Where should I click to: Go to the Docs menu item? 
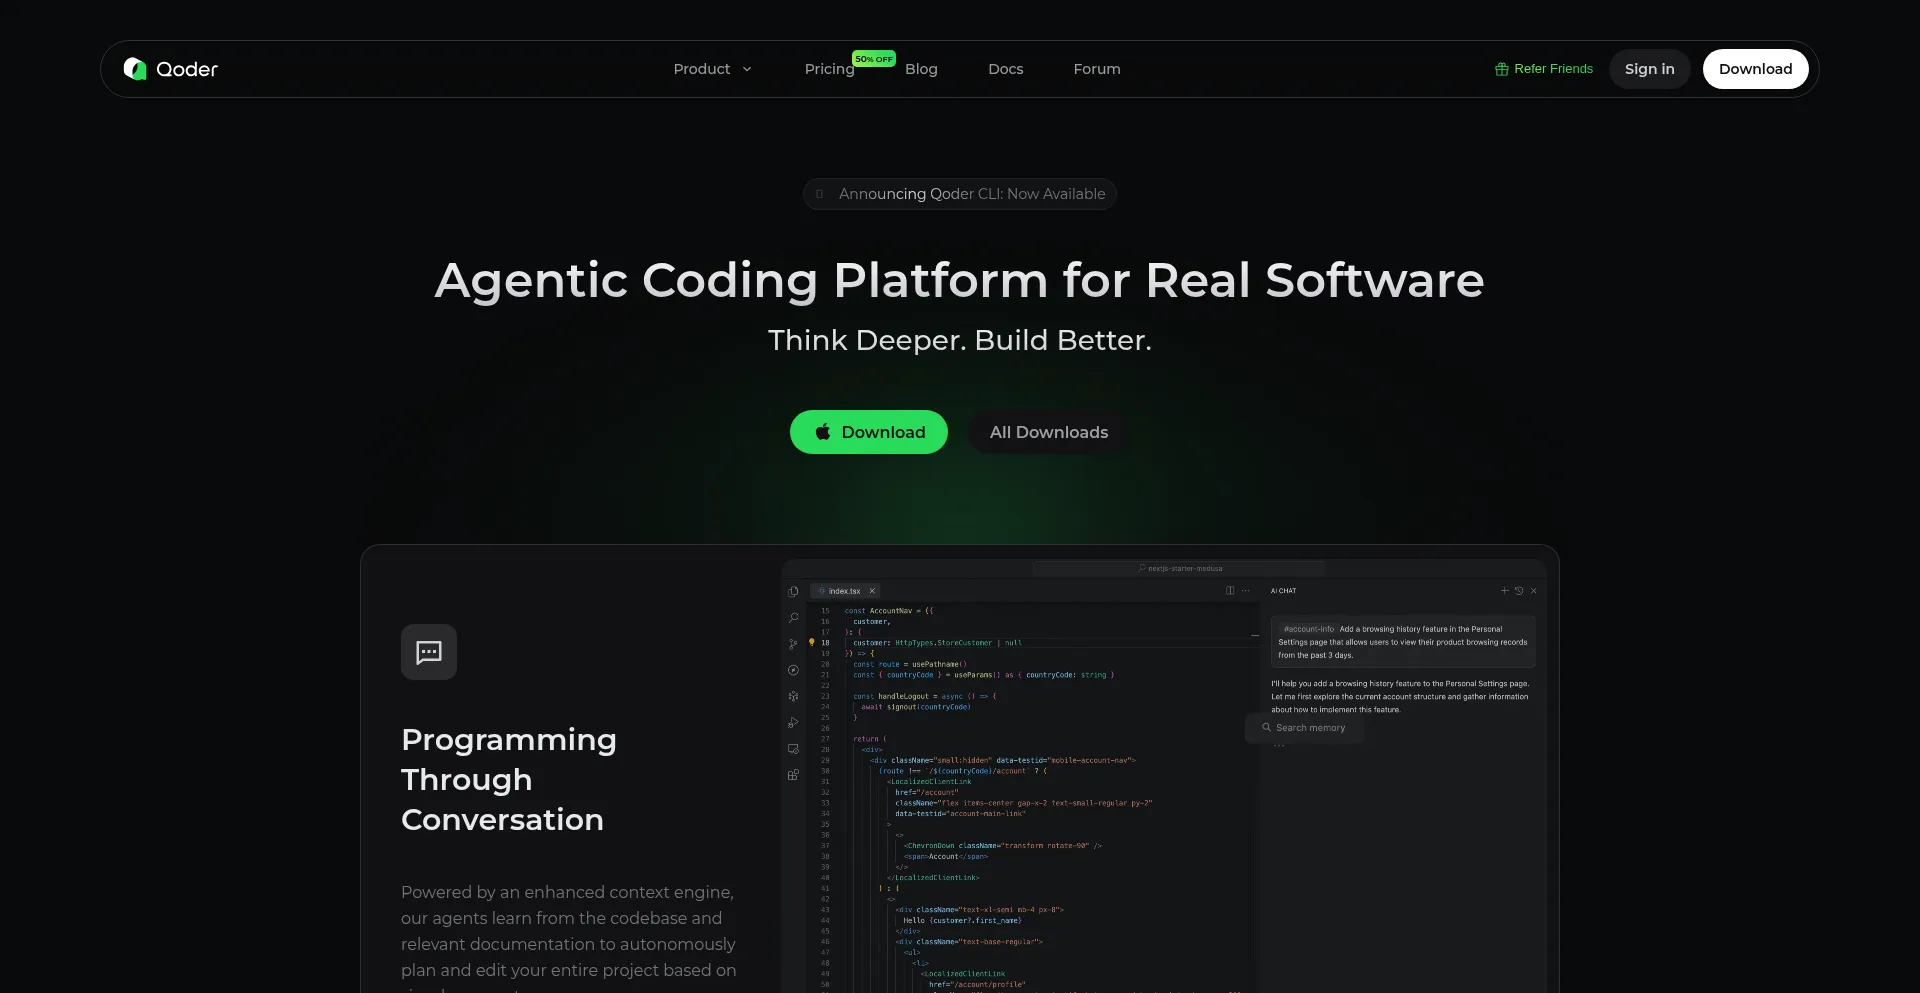point(1005,69)
